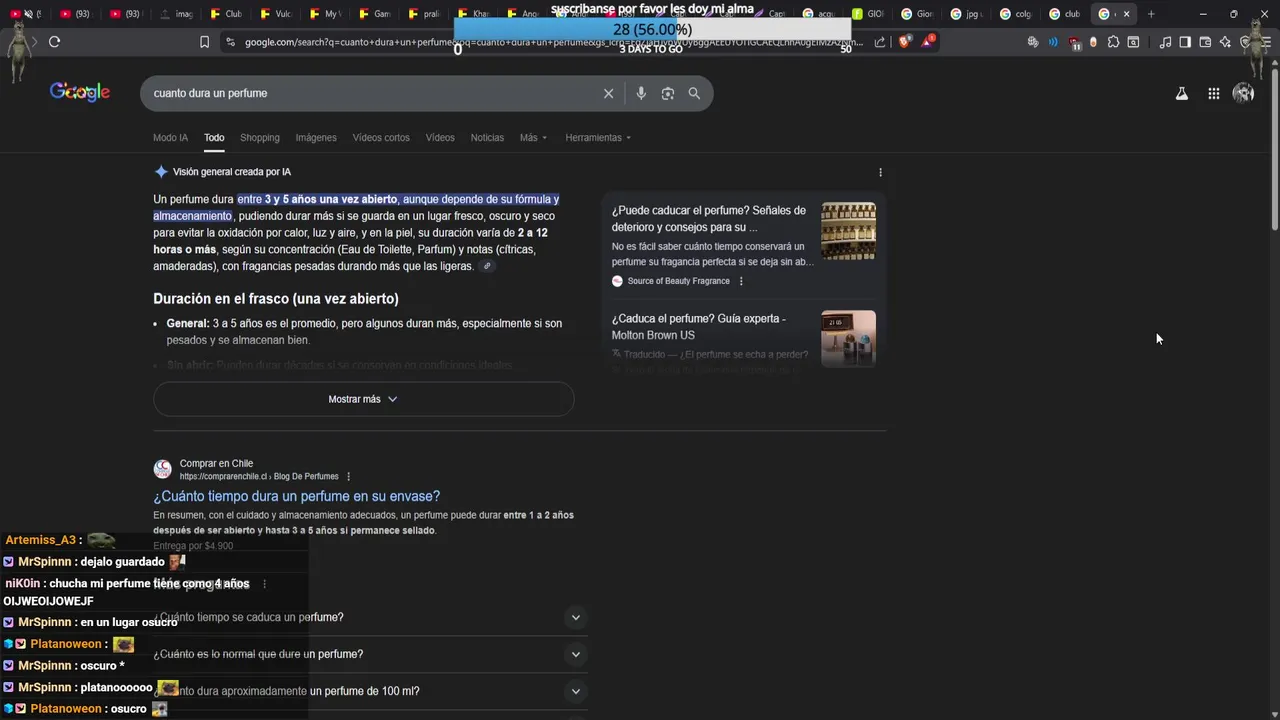The height and width of the screenshot is (720, 1280).
Task: Open the Google apps grid
Action: pyautogui.click(x=1213, y=93)
